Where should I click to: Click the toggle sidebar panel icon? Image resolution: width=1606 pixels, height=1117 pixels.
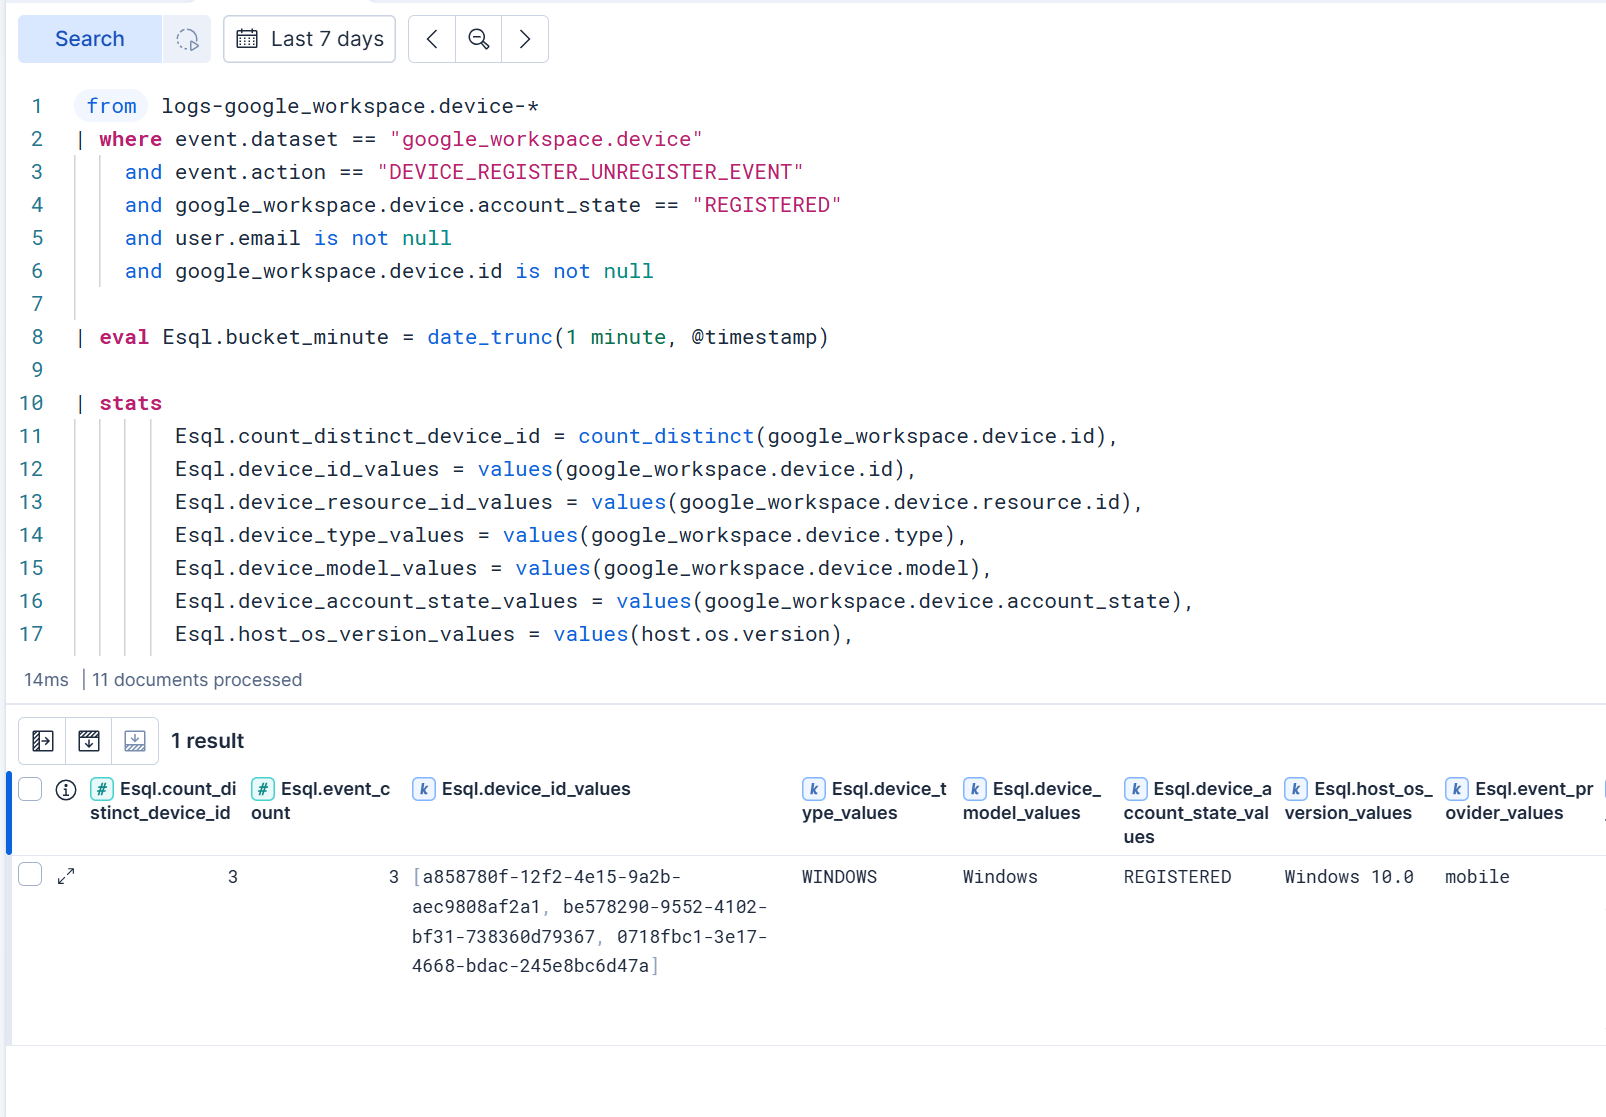(x=42, y=741)
